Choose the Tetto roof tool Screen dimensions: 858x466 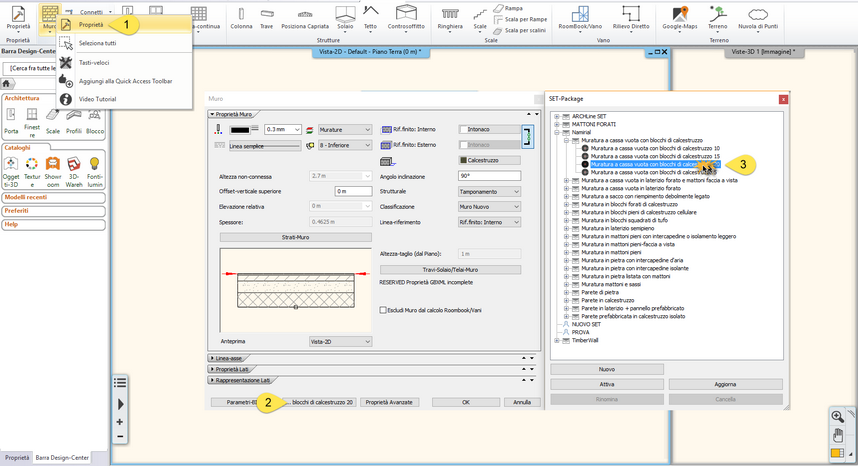pos(370,17)
